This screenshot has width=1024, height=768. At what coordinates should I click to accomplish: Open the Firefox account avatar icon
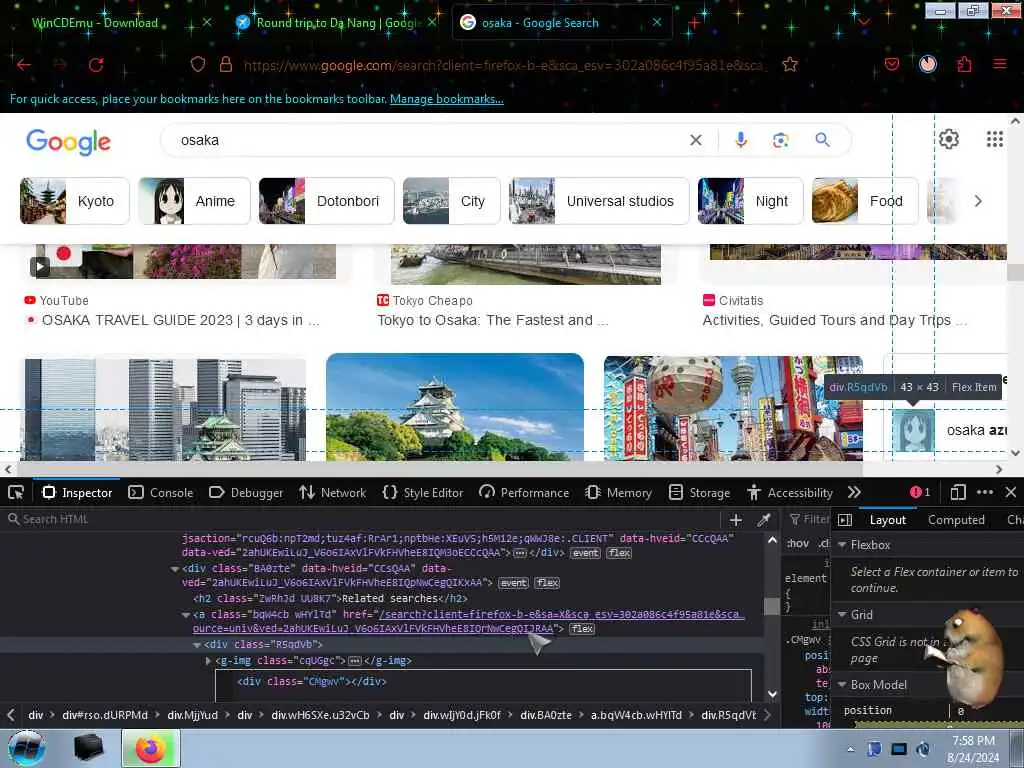pyautogui.click(x=927, y=64)
